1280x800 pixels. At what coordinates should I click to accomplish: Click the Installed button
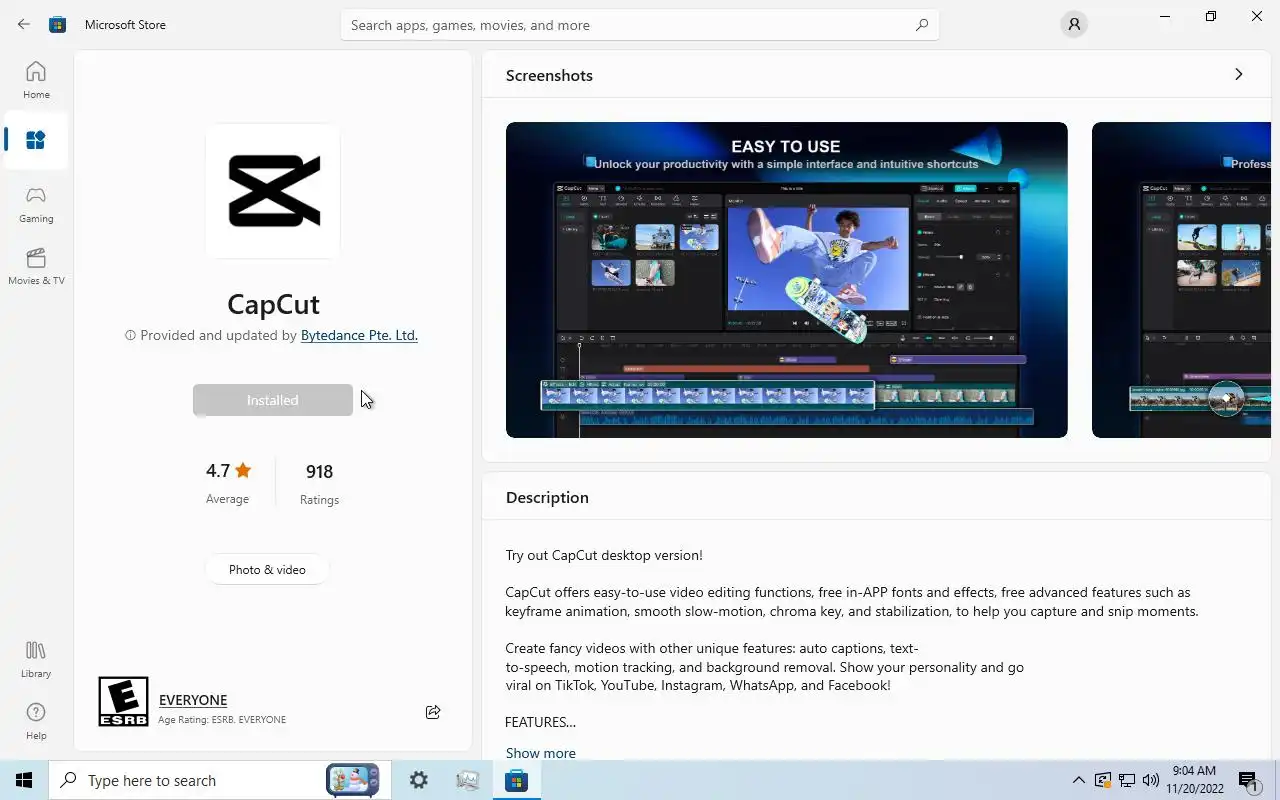pos(273,400)
